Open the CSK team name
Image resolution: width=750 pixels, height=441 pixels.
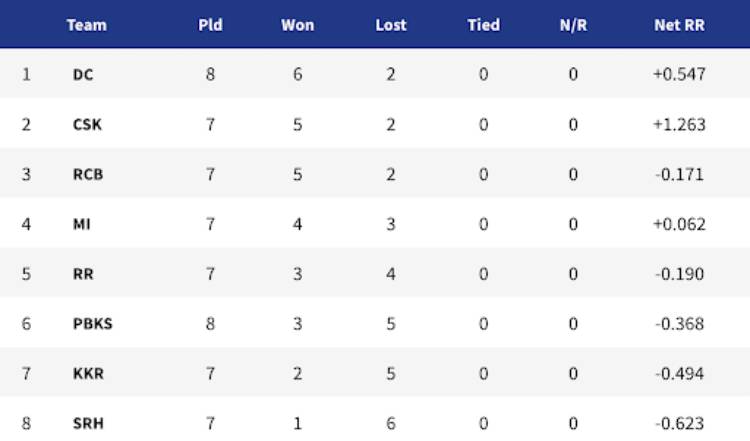tap(87, 125)
